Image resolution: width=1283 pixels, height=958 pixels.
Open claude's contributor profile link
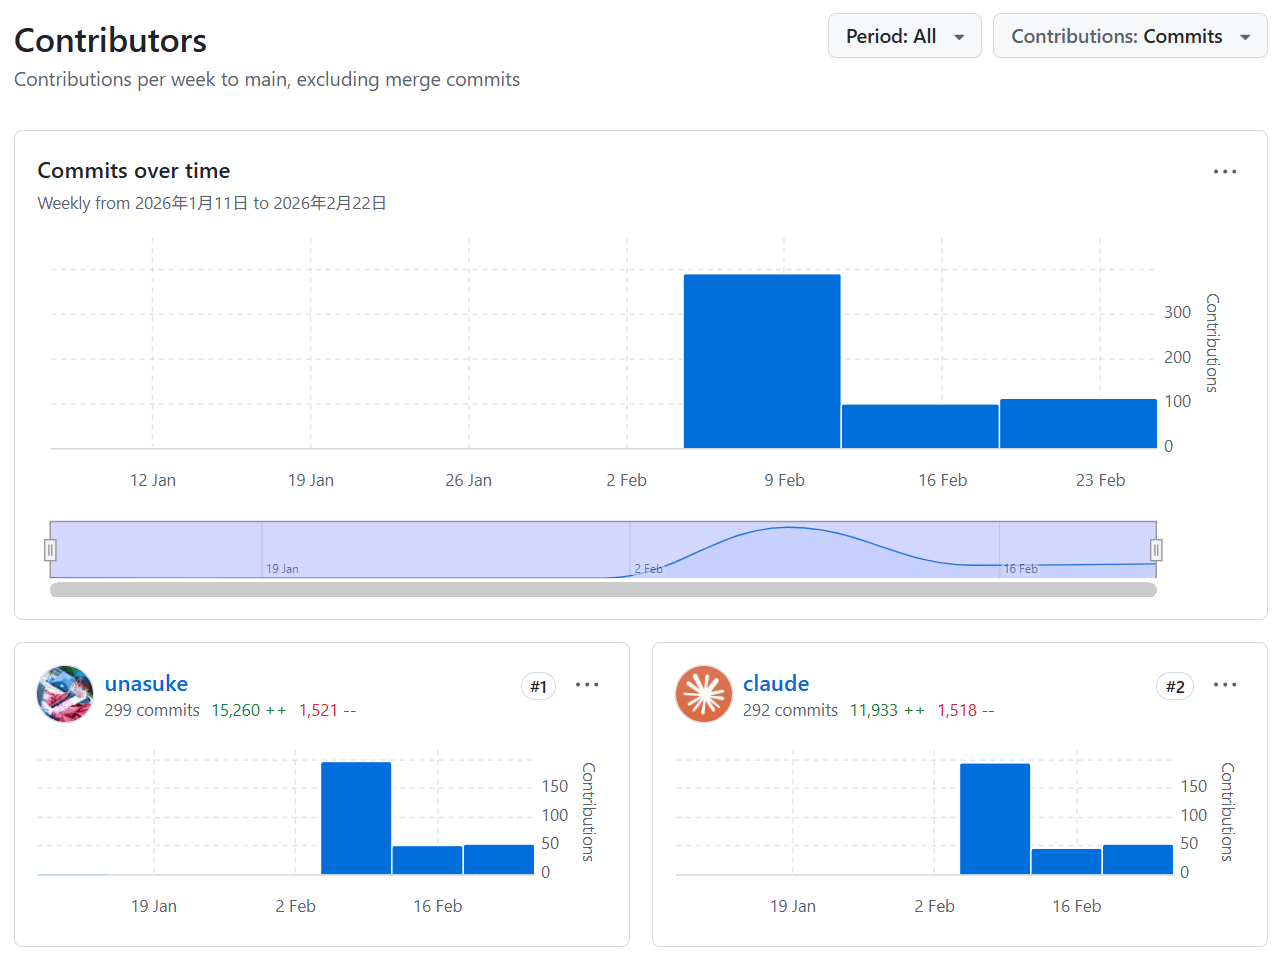click(x=776, y=683)
